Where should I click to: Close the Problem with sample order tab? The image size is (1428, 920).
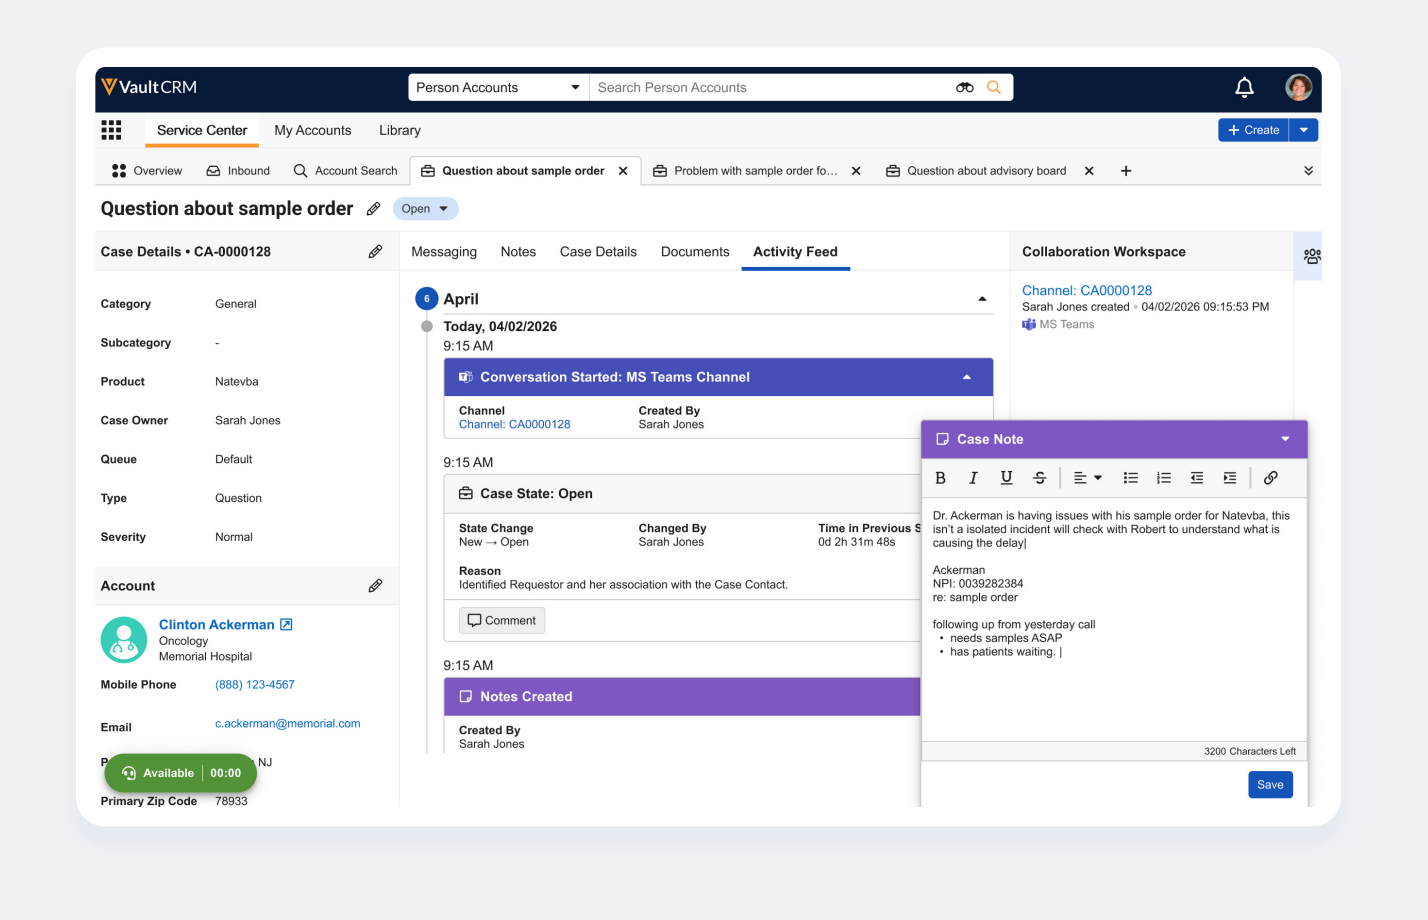[856, 171]
